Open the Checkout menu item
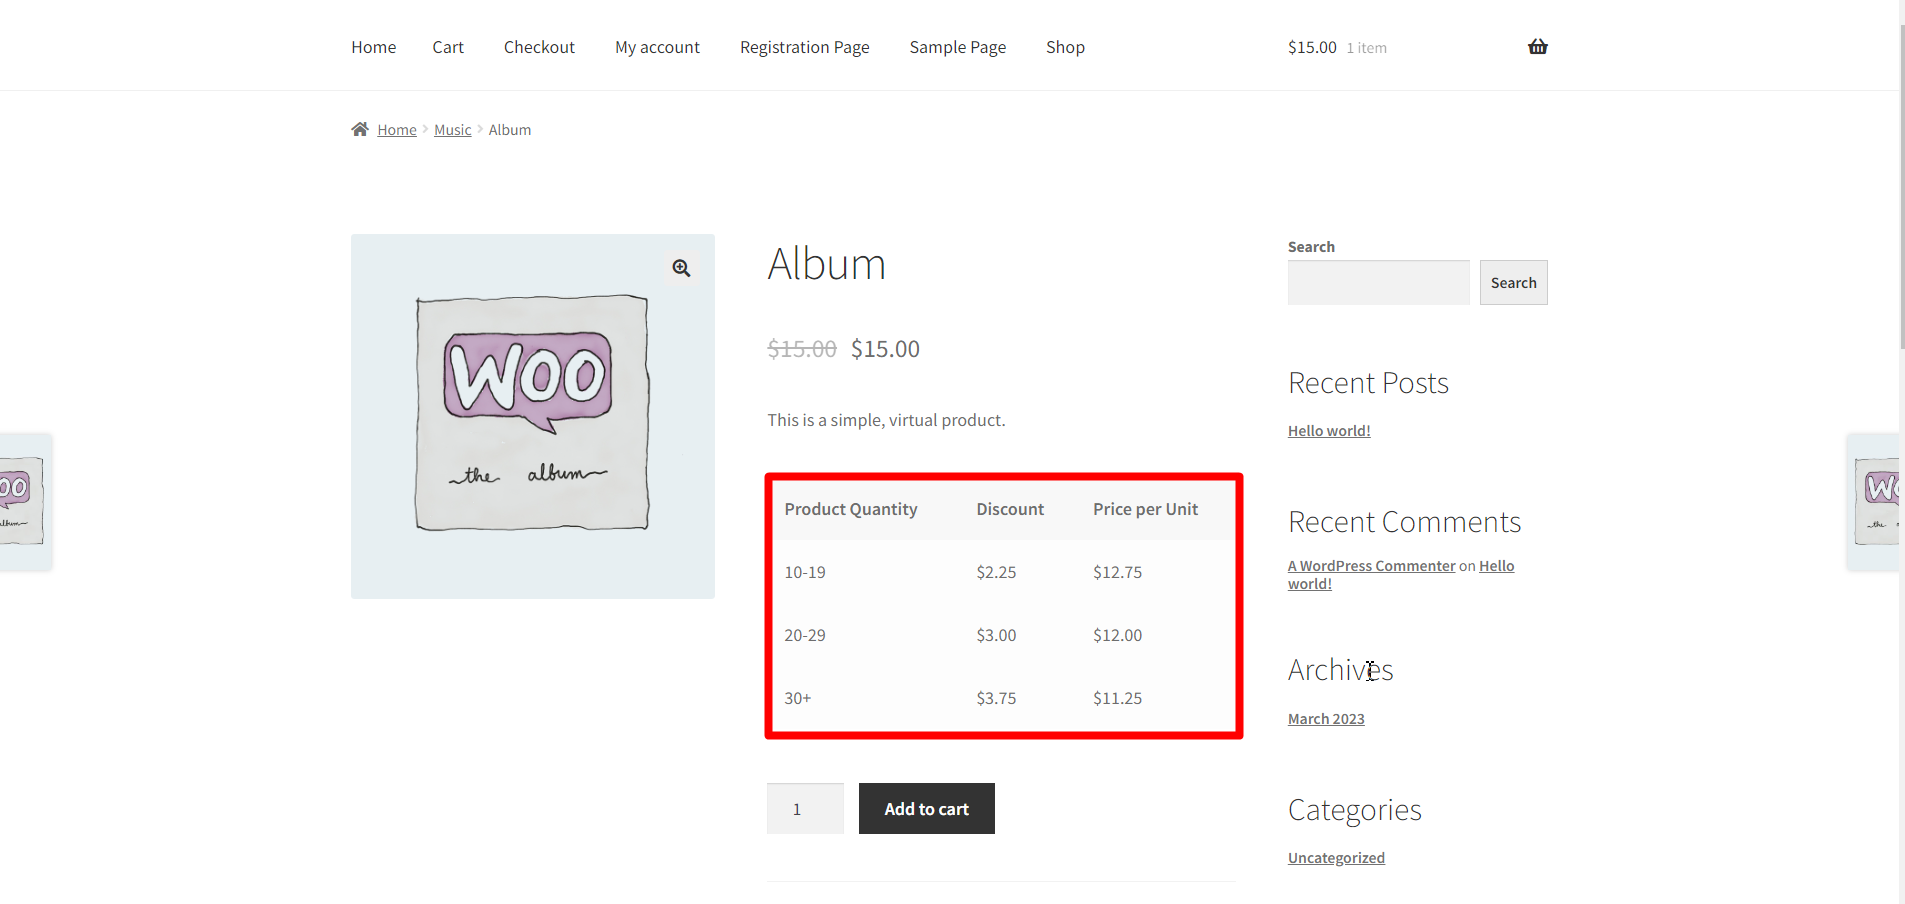Viewport: 1905px width, 904px height. point(539,47)
